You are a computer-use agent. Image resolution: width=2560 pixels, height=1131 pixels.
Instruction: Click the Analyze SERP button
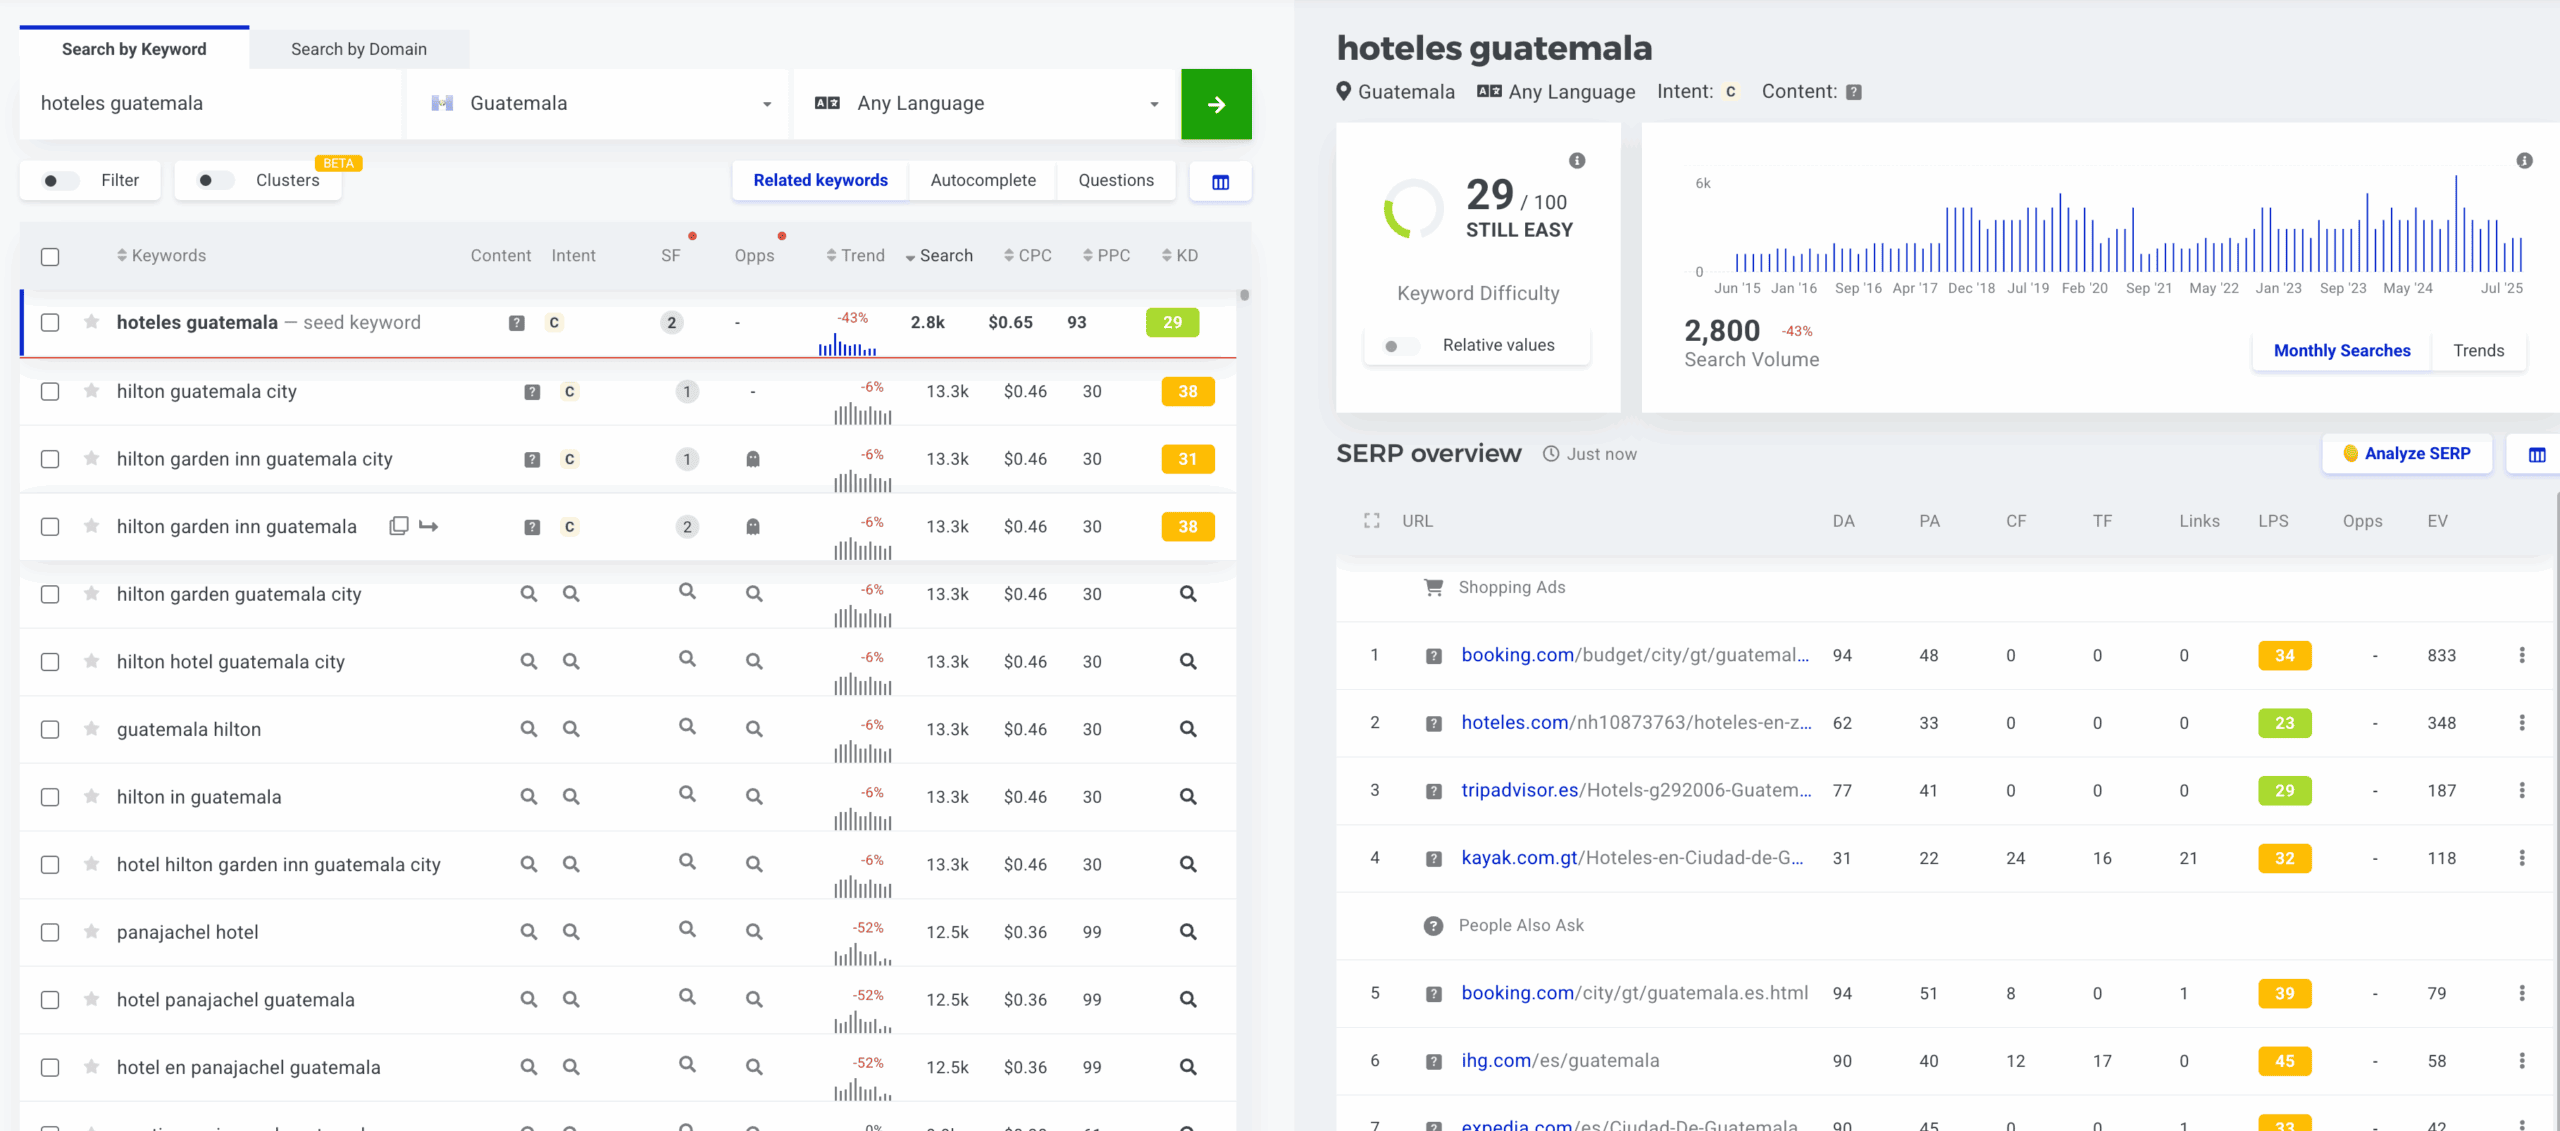click(2406, 454)
